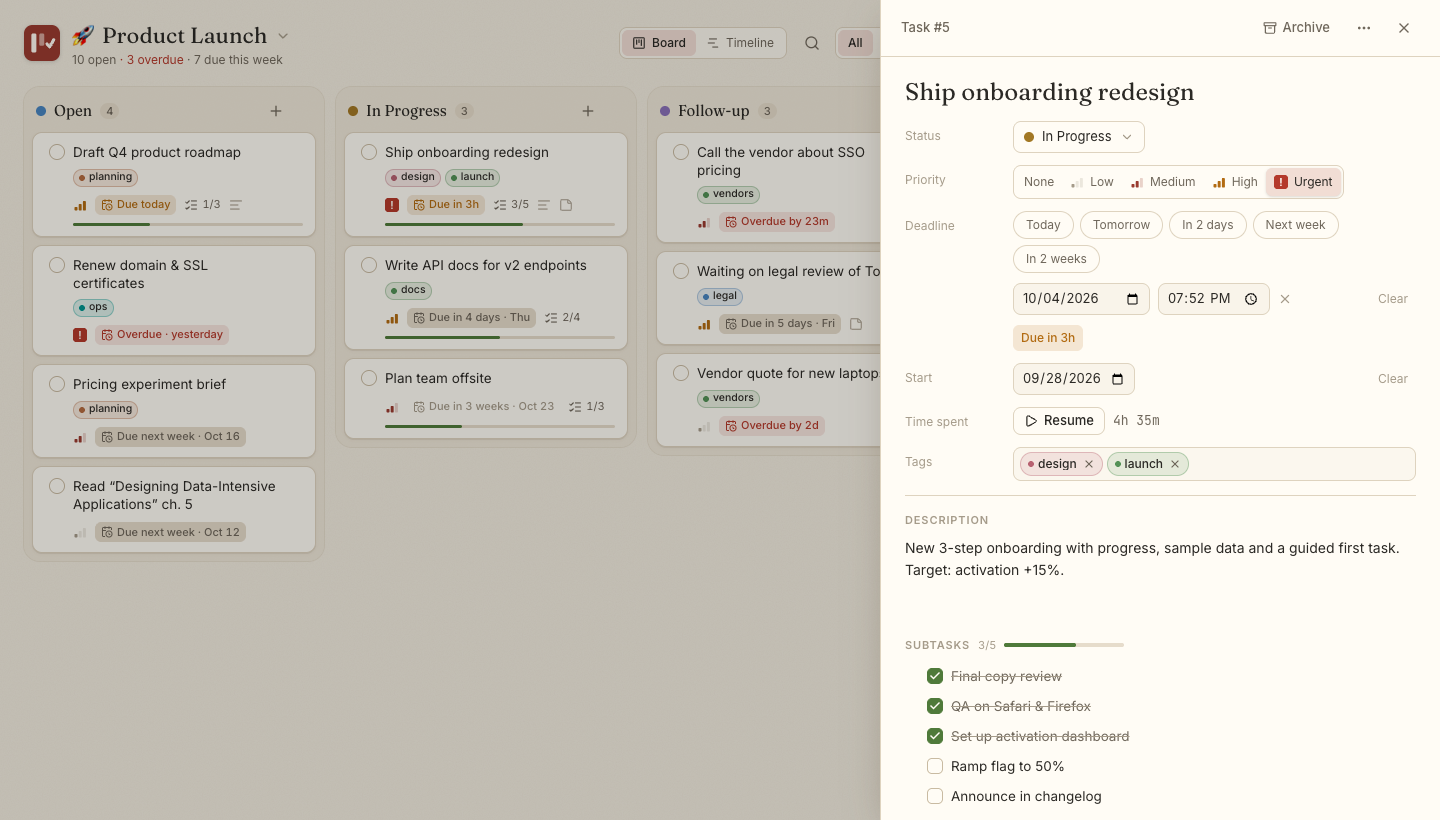Click the app logo icon
The width and height of the screenshot is (1440, 820).
(42, 43)
